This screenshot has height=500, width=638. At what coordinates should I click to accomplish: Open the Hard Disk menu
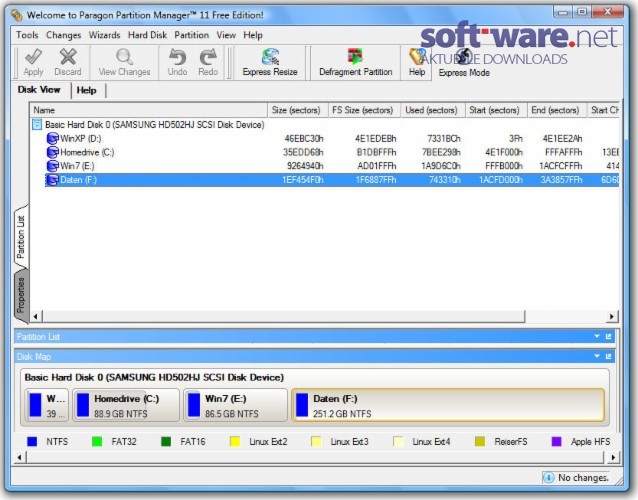(147, 35)
